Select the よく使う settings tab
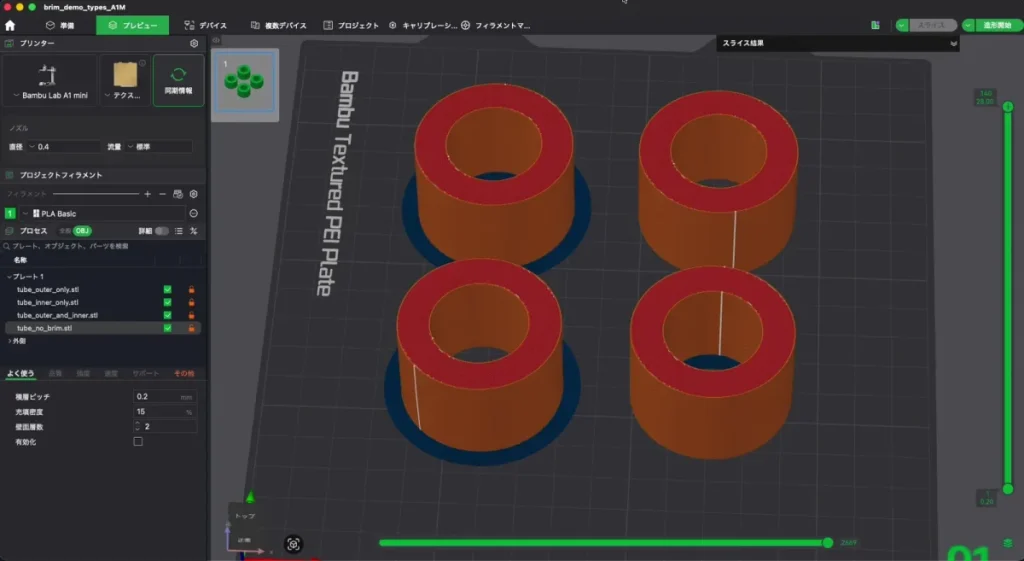The width and height of the screenshot is (1024, 561). [20, 374]
